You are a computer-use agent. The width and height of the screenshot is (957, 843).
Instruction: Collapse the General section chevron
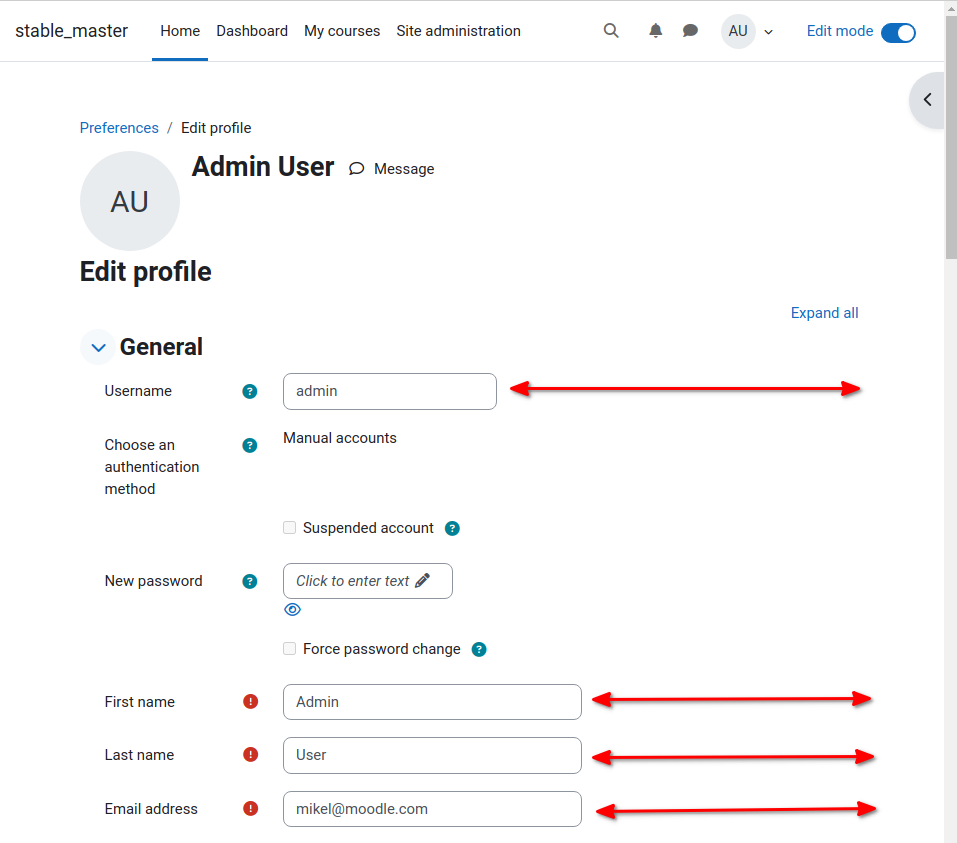pos(98,348)
